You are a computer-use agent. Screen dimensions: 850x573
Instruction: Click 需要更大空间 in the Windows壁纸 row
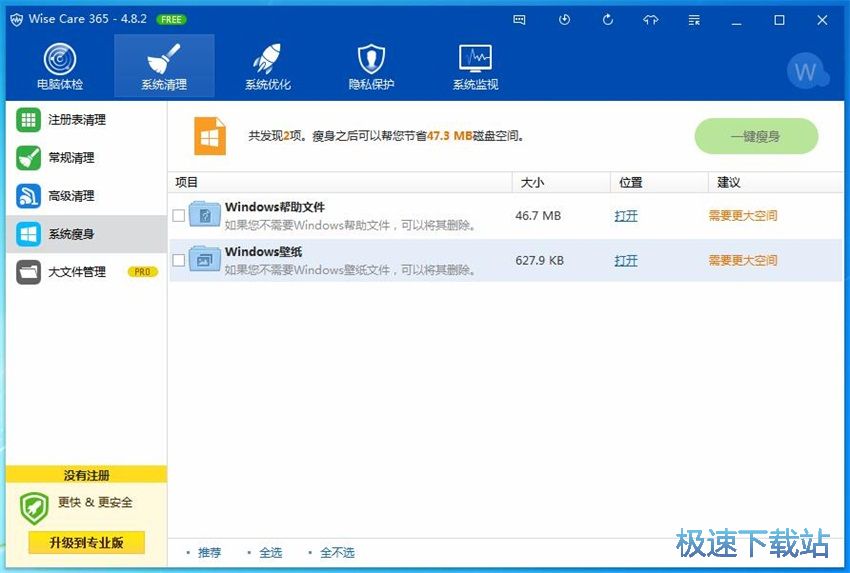(743, 261)
